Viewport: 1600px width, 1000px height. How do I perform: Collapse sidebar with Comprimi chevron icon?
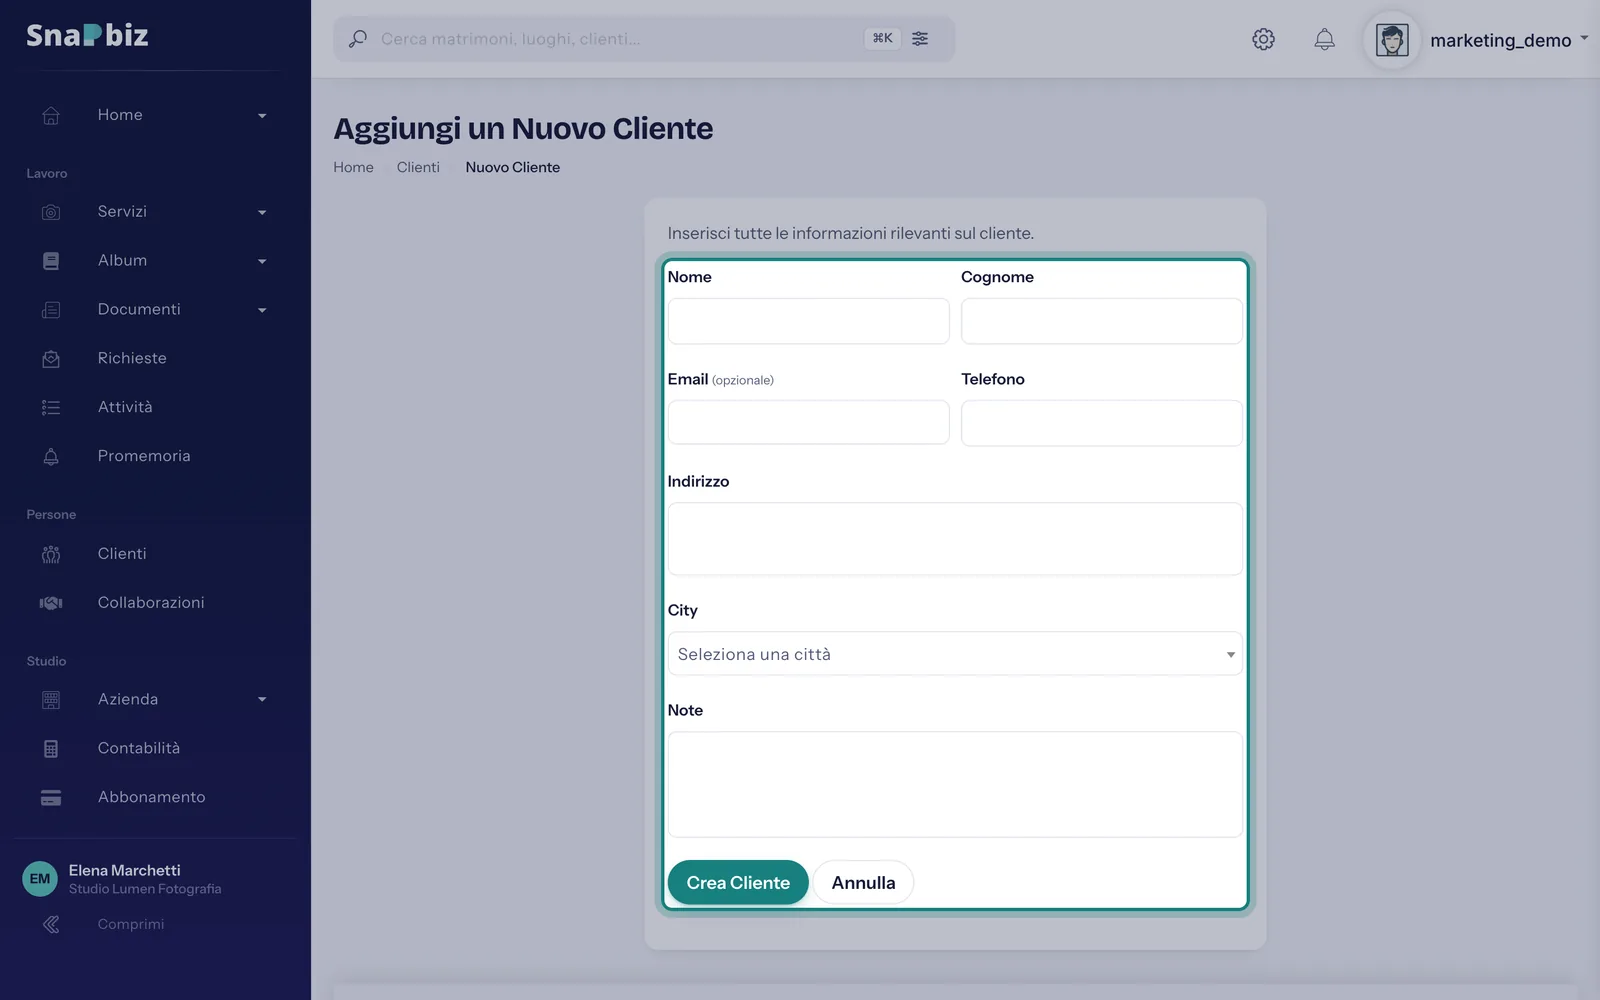(x=51, y=925)
